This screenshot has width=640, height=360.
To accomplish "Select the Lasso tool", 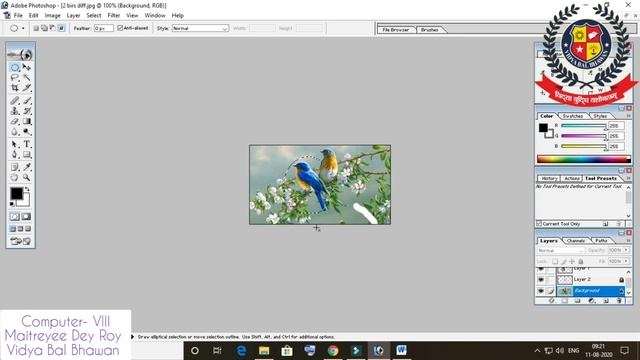I will [x=15, y=78].
